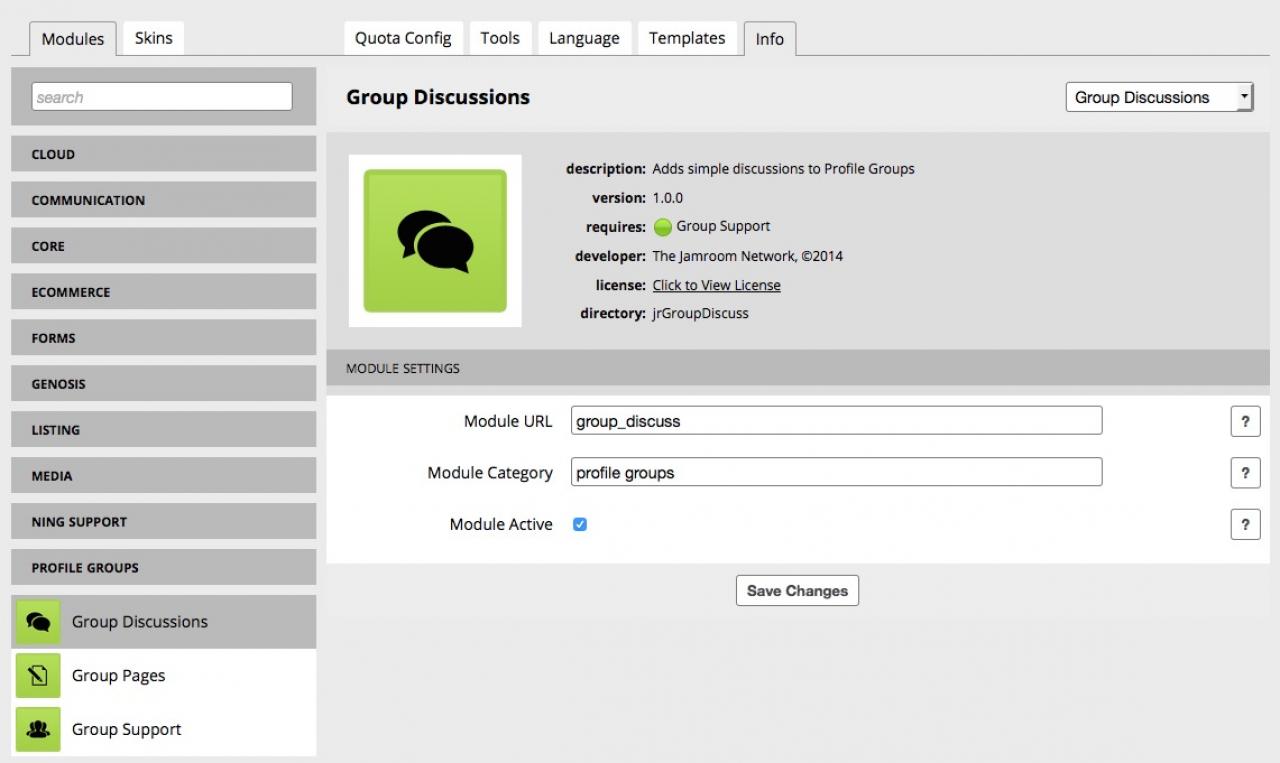Click the Group Pages module icon
This screenshot has width=1280, height=763.
coord(38,676)
